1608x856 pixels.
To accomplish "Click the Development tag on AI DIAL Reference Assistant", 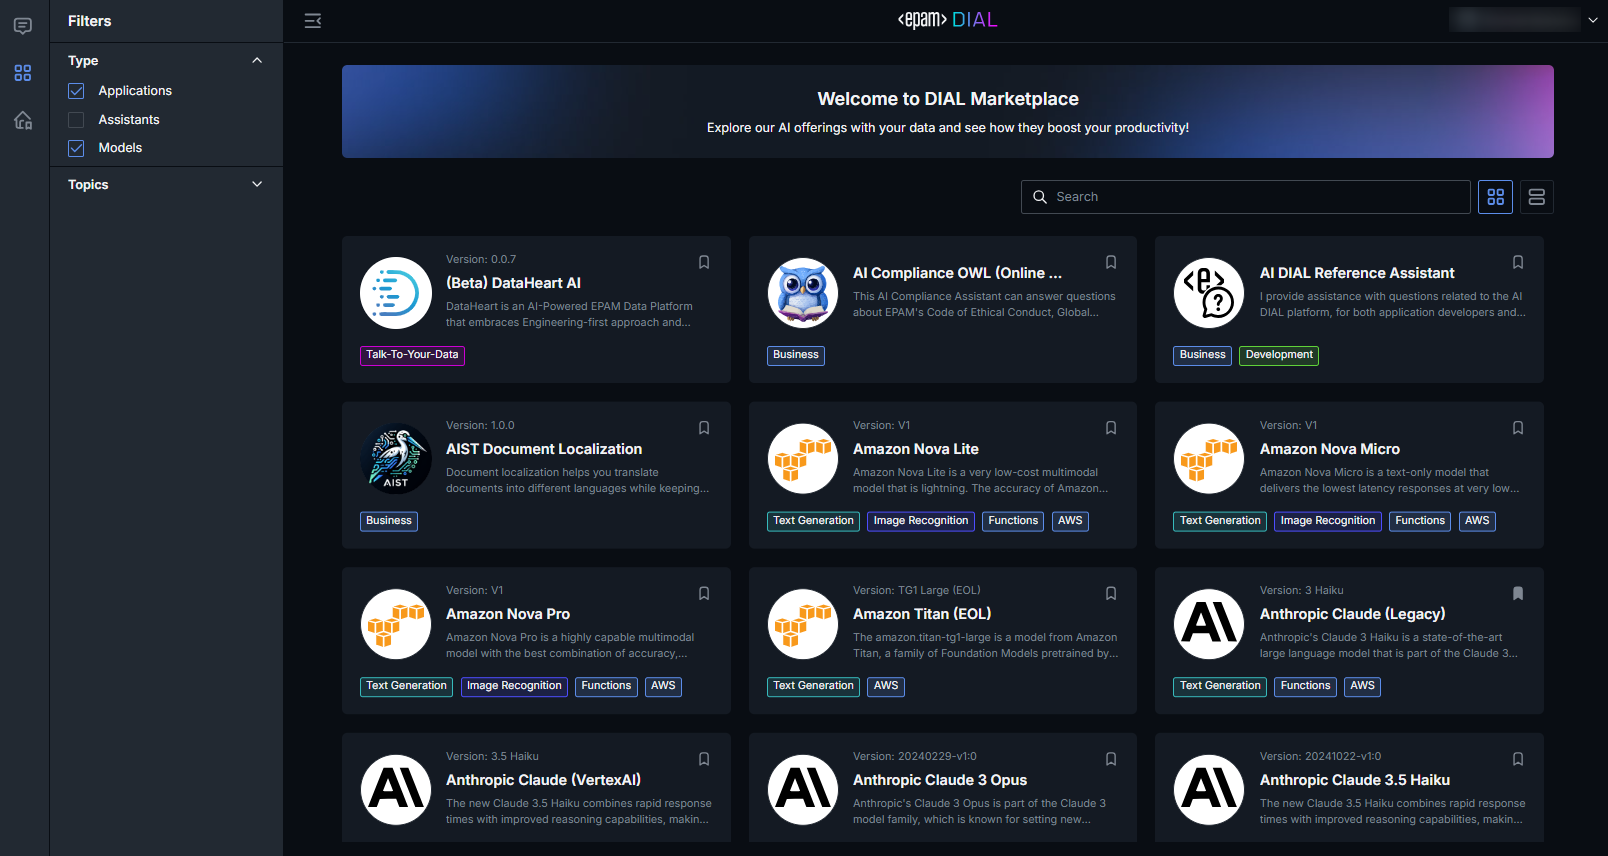I will coord(1278,355).
